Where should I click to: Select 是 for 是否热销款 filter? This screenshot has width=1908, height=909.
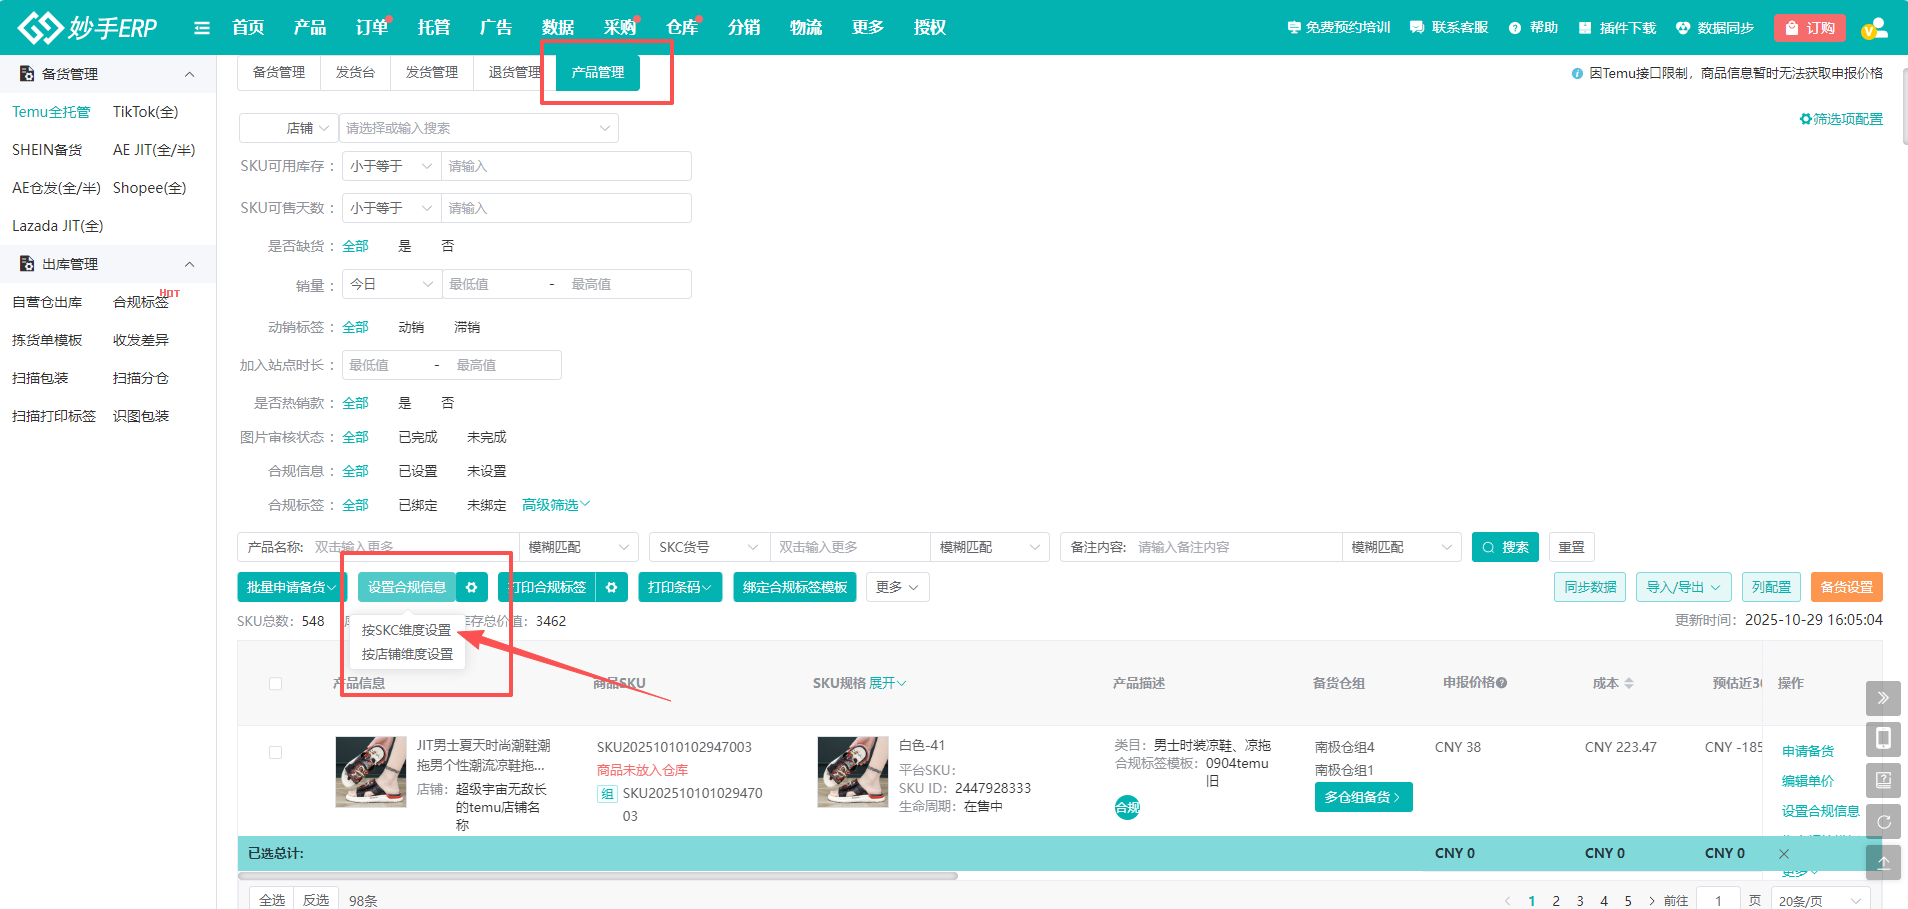[405, 402]
